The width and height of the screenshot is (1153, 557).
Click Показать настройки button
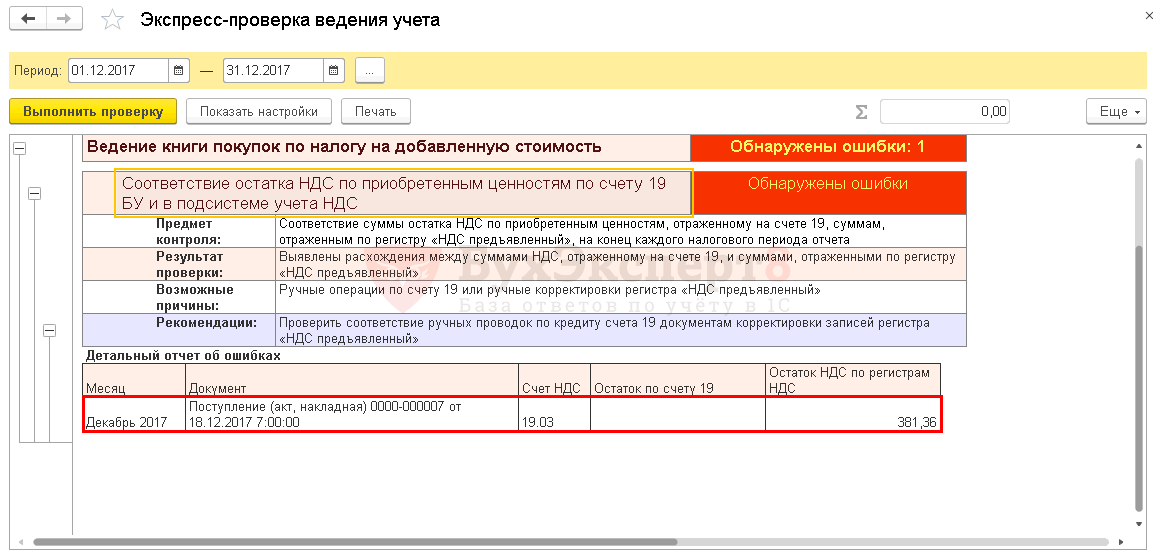point(258,112)
